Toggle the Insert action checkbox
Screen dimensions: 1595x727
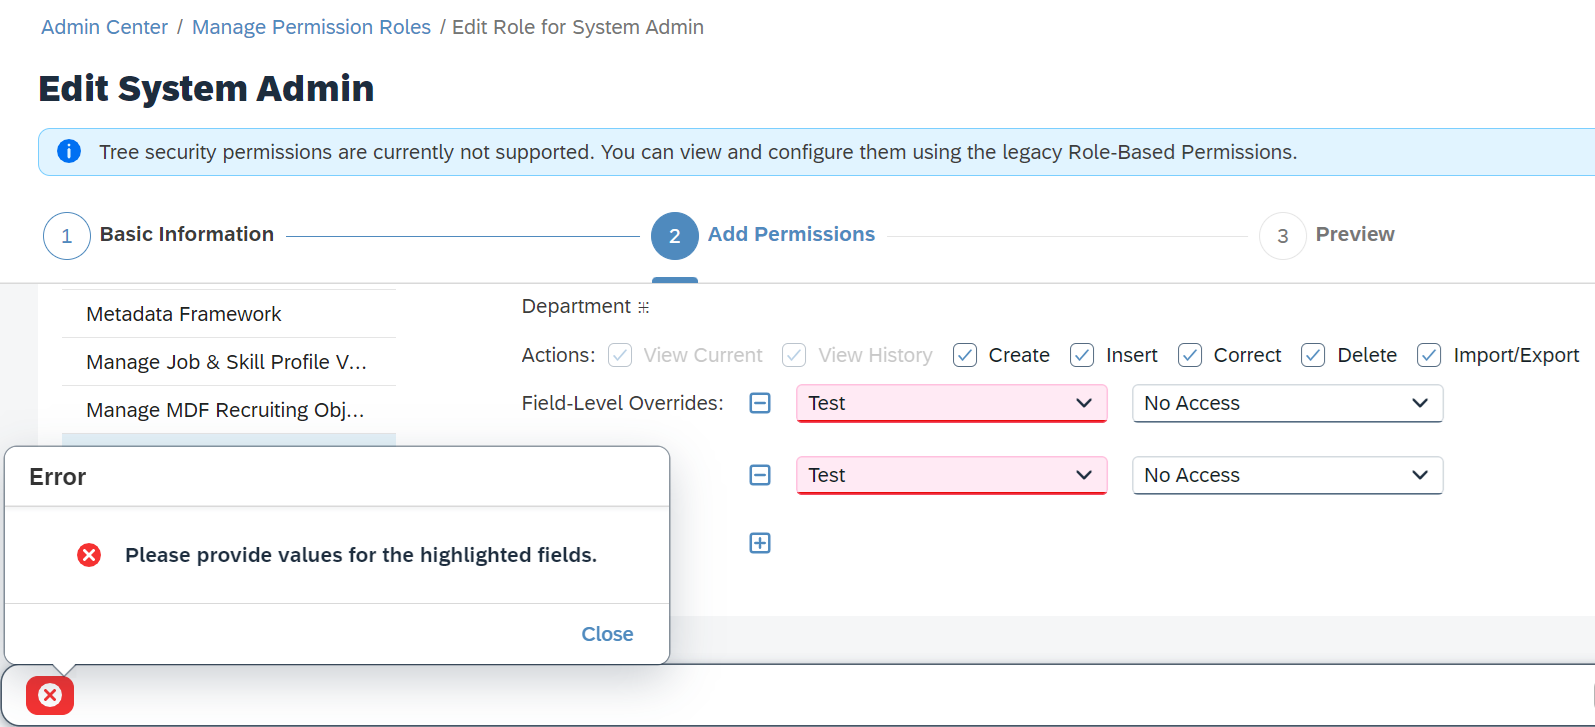tap(1082, 355)
